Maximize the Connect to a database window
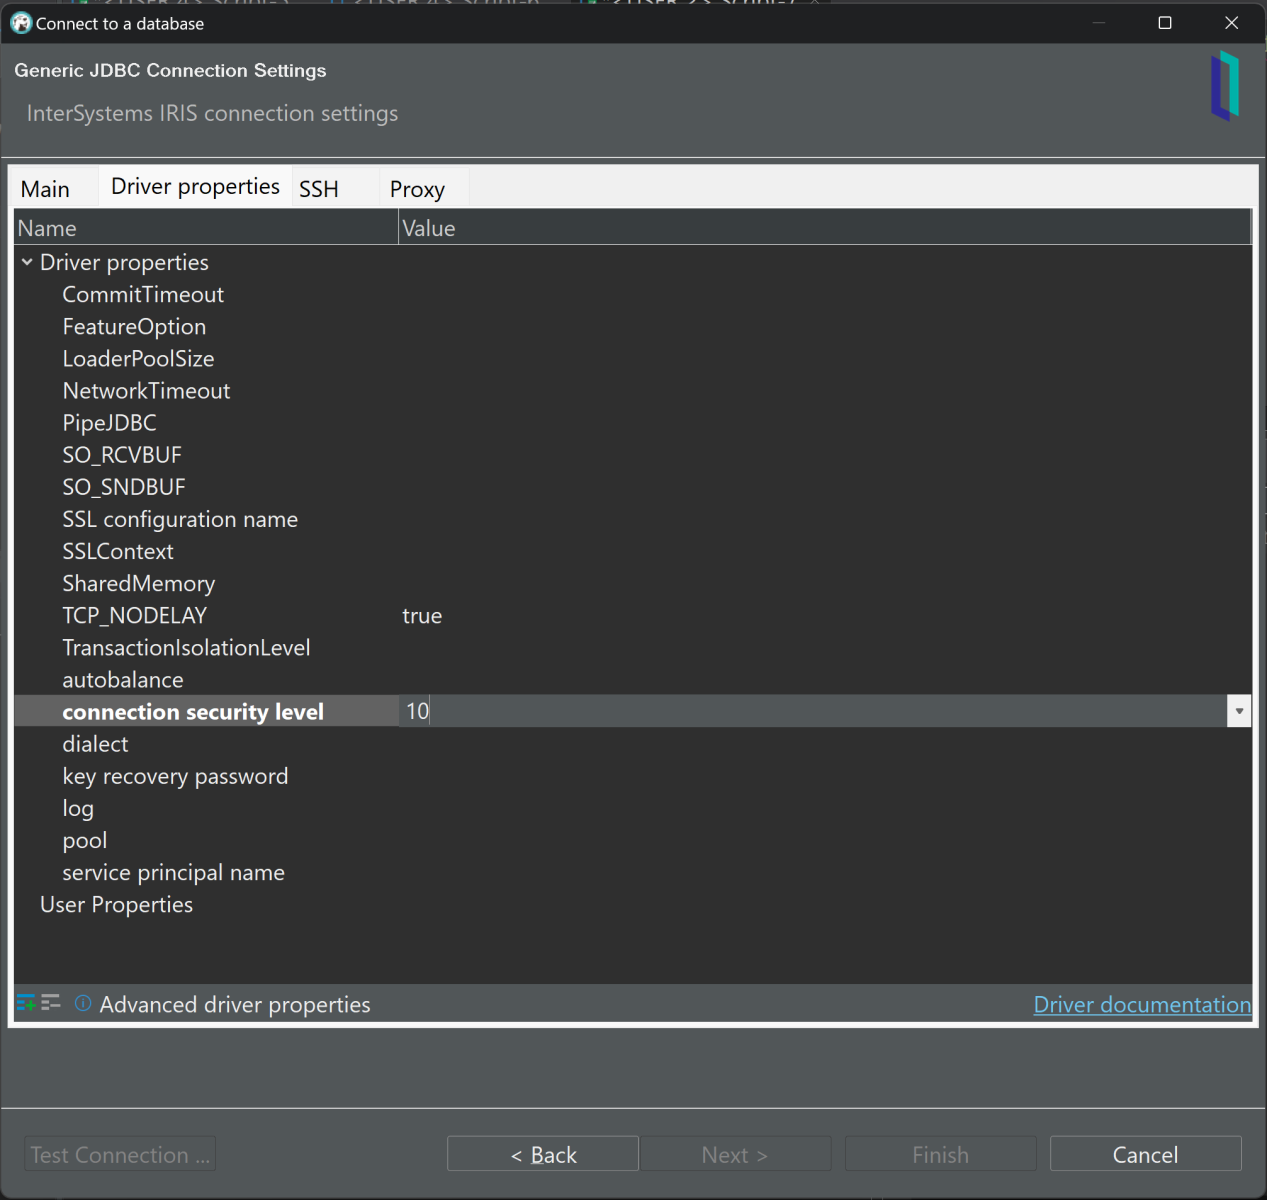1267x1200 pixels. (x=1165, y=23)
